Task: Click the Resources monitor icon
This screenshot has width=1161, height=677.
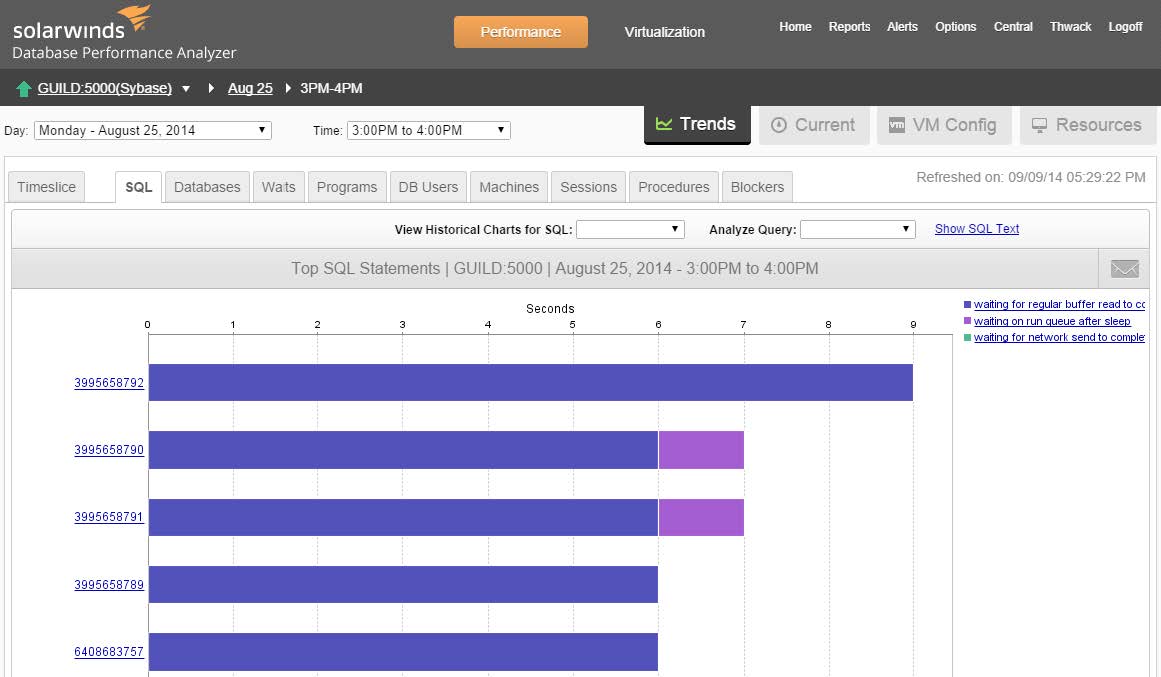Action: coord(1039,125)
